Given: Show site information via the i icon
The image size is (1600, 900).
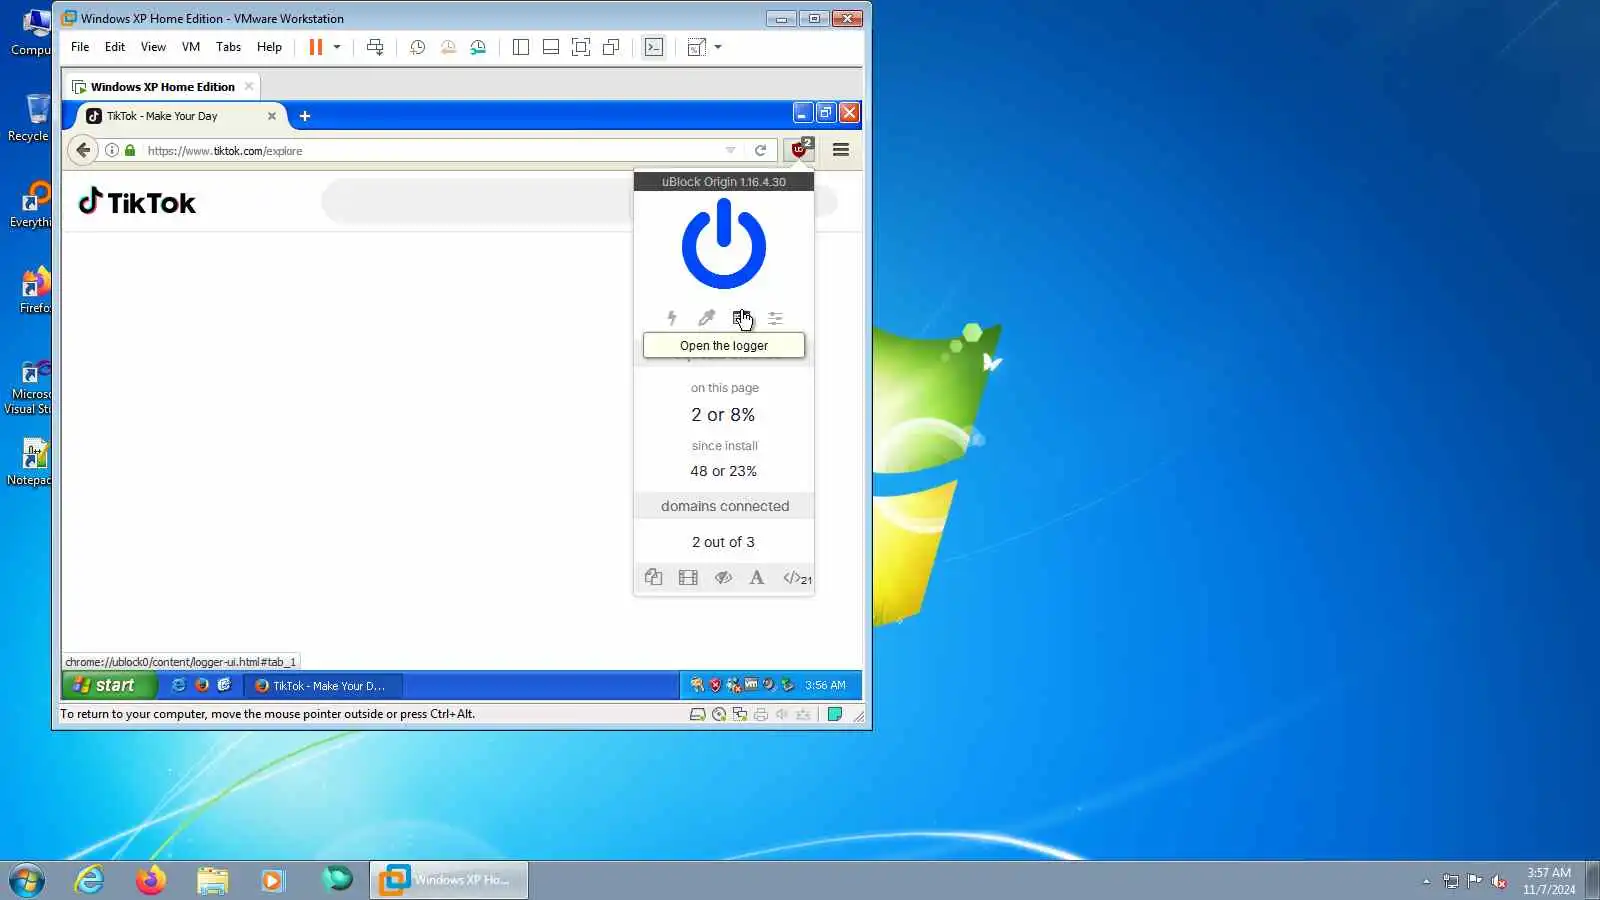Looking at the screenshot, I should pyautogui.click(x=112, y=150).
